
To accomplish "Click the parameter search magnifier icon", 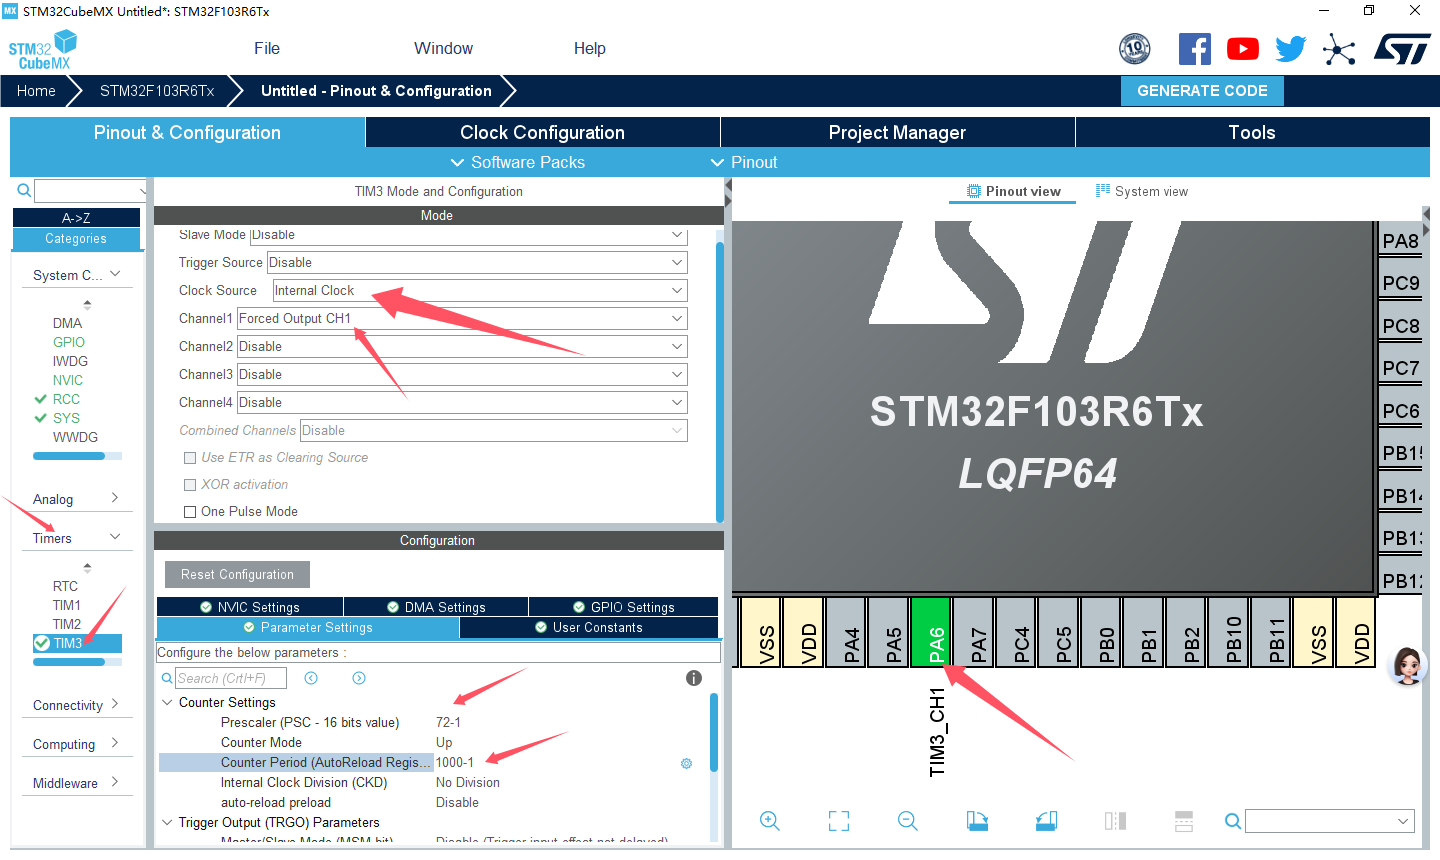I will click(167, 678).
